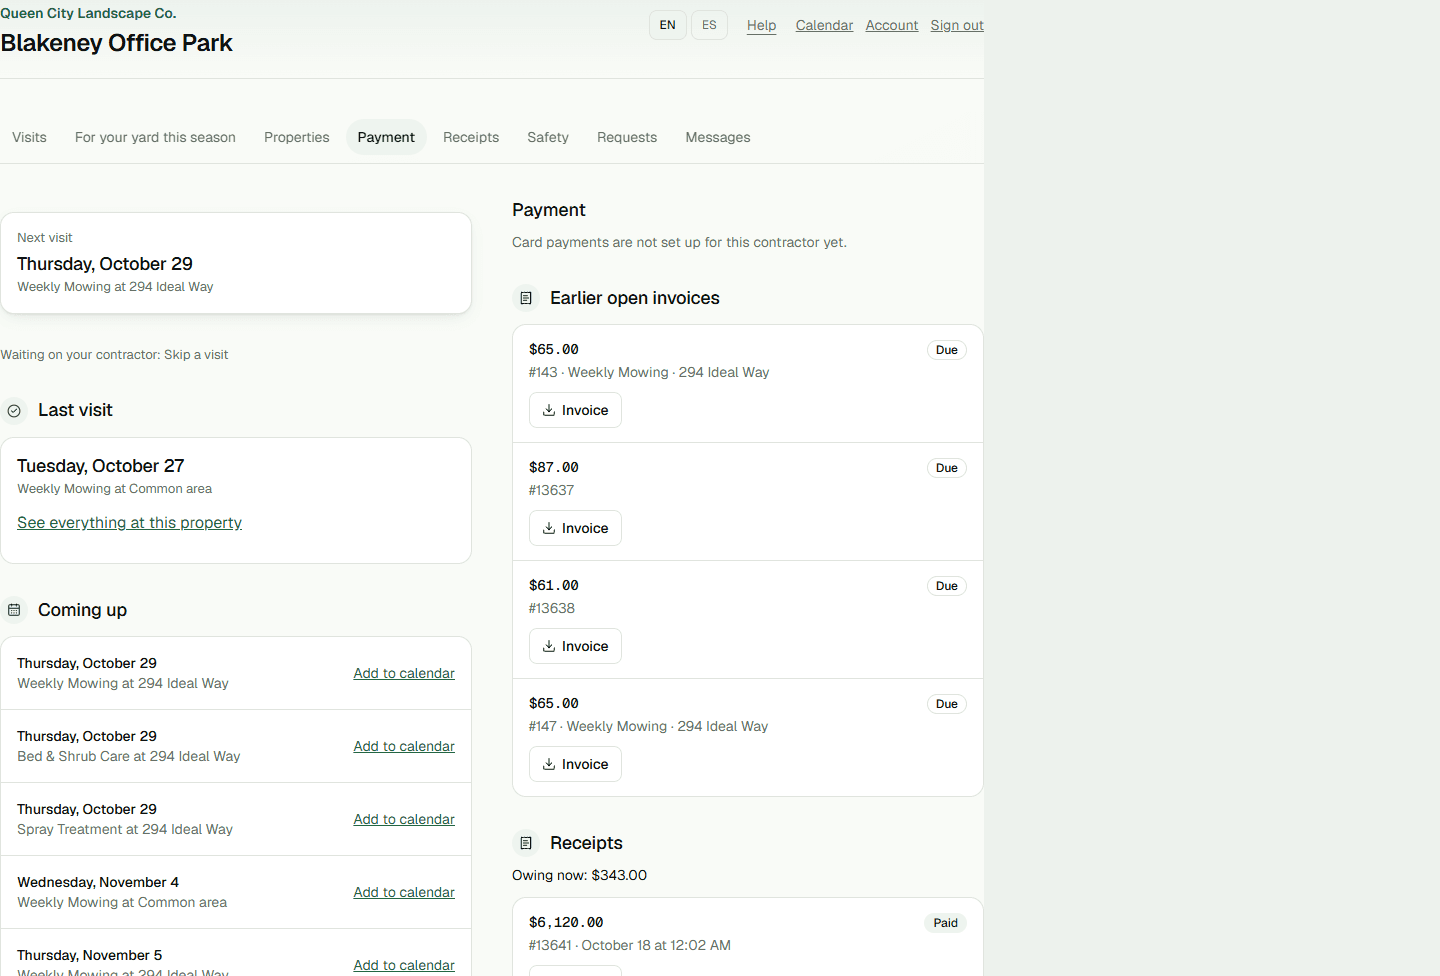
Task: Download invoice #13638 for $61.00
Action: pos(575,646)
